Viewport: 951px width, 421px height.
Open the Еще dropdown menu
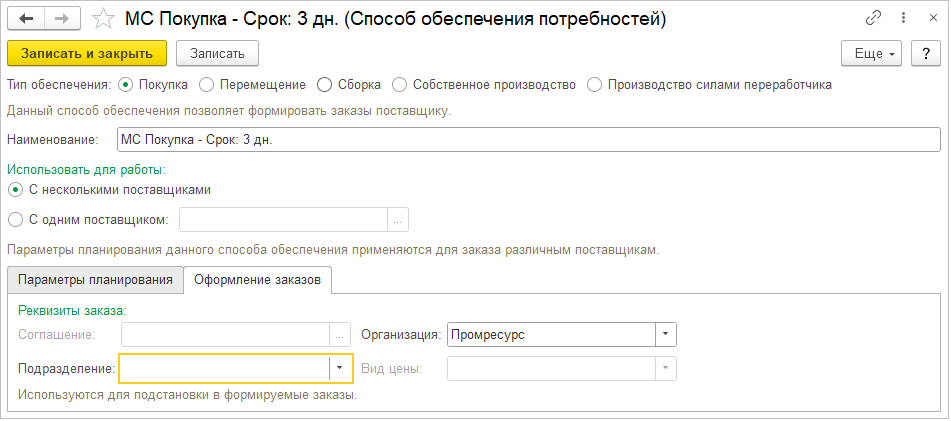pyautogui.click(x=873, y=53)
